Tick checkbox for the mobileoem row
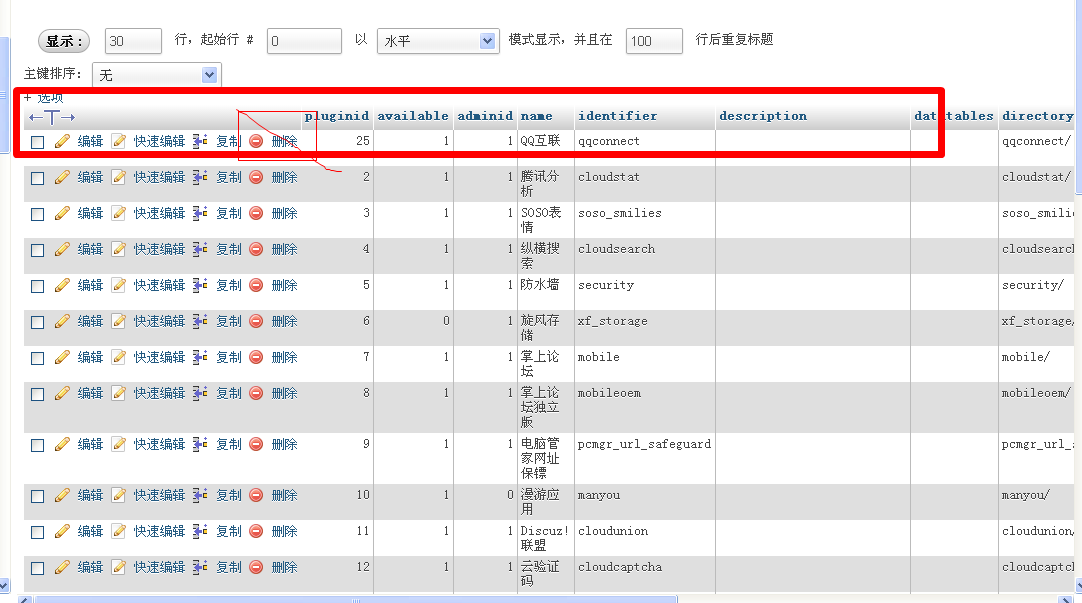 (38, 394)
